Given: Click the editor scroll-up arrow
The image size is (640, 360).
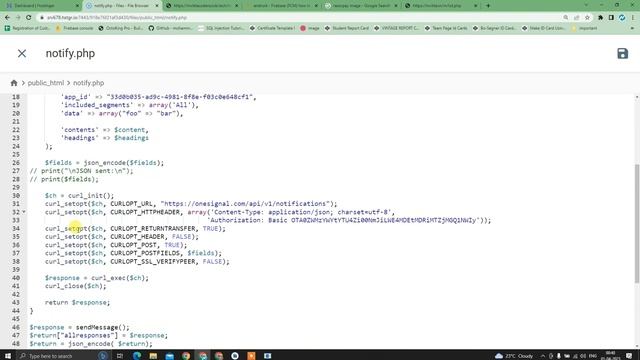Looking at the screenshot, I should click(637, 97).
